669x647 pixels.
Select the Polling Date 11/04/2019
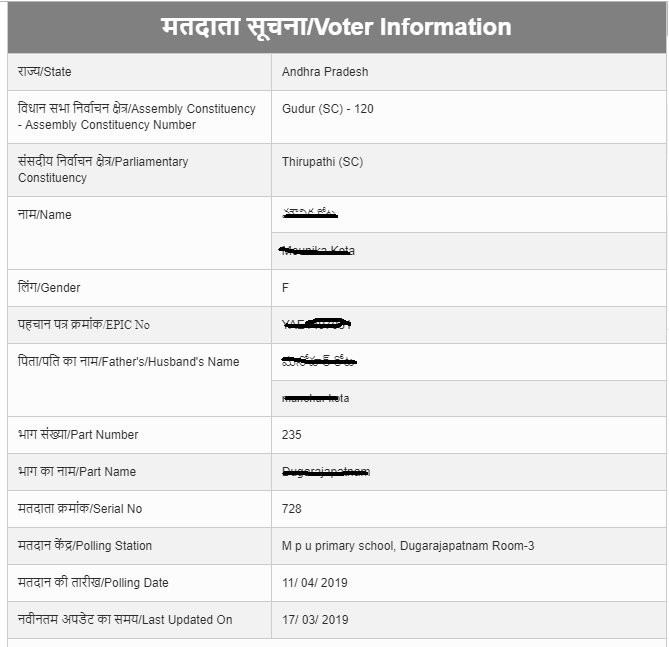(x=314, y=583)
